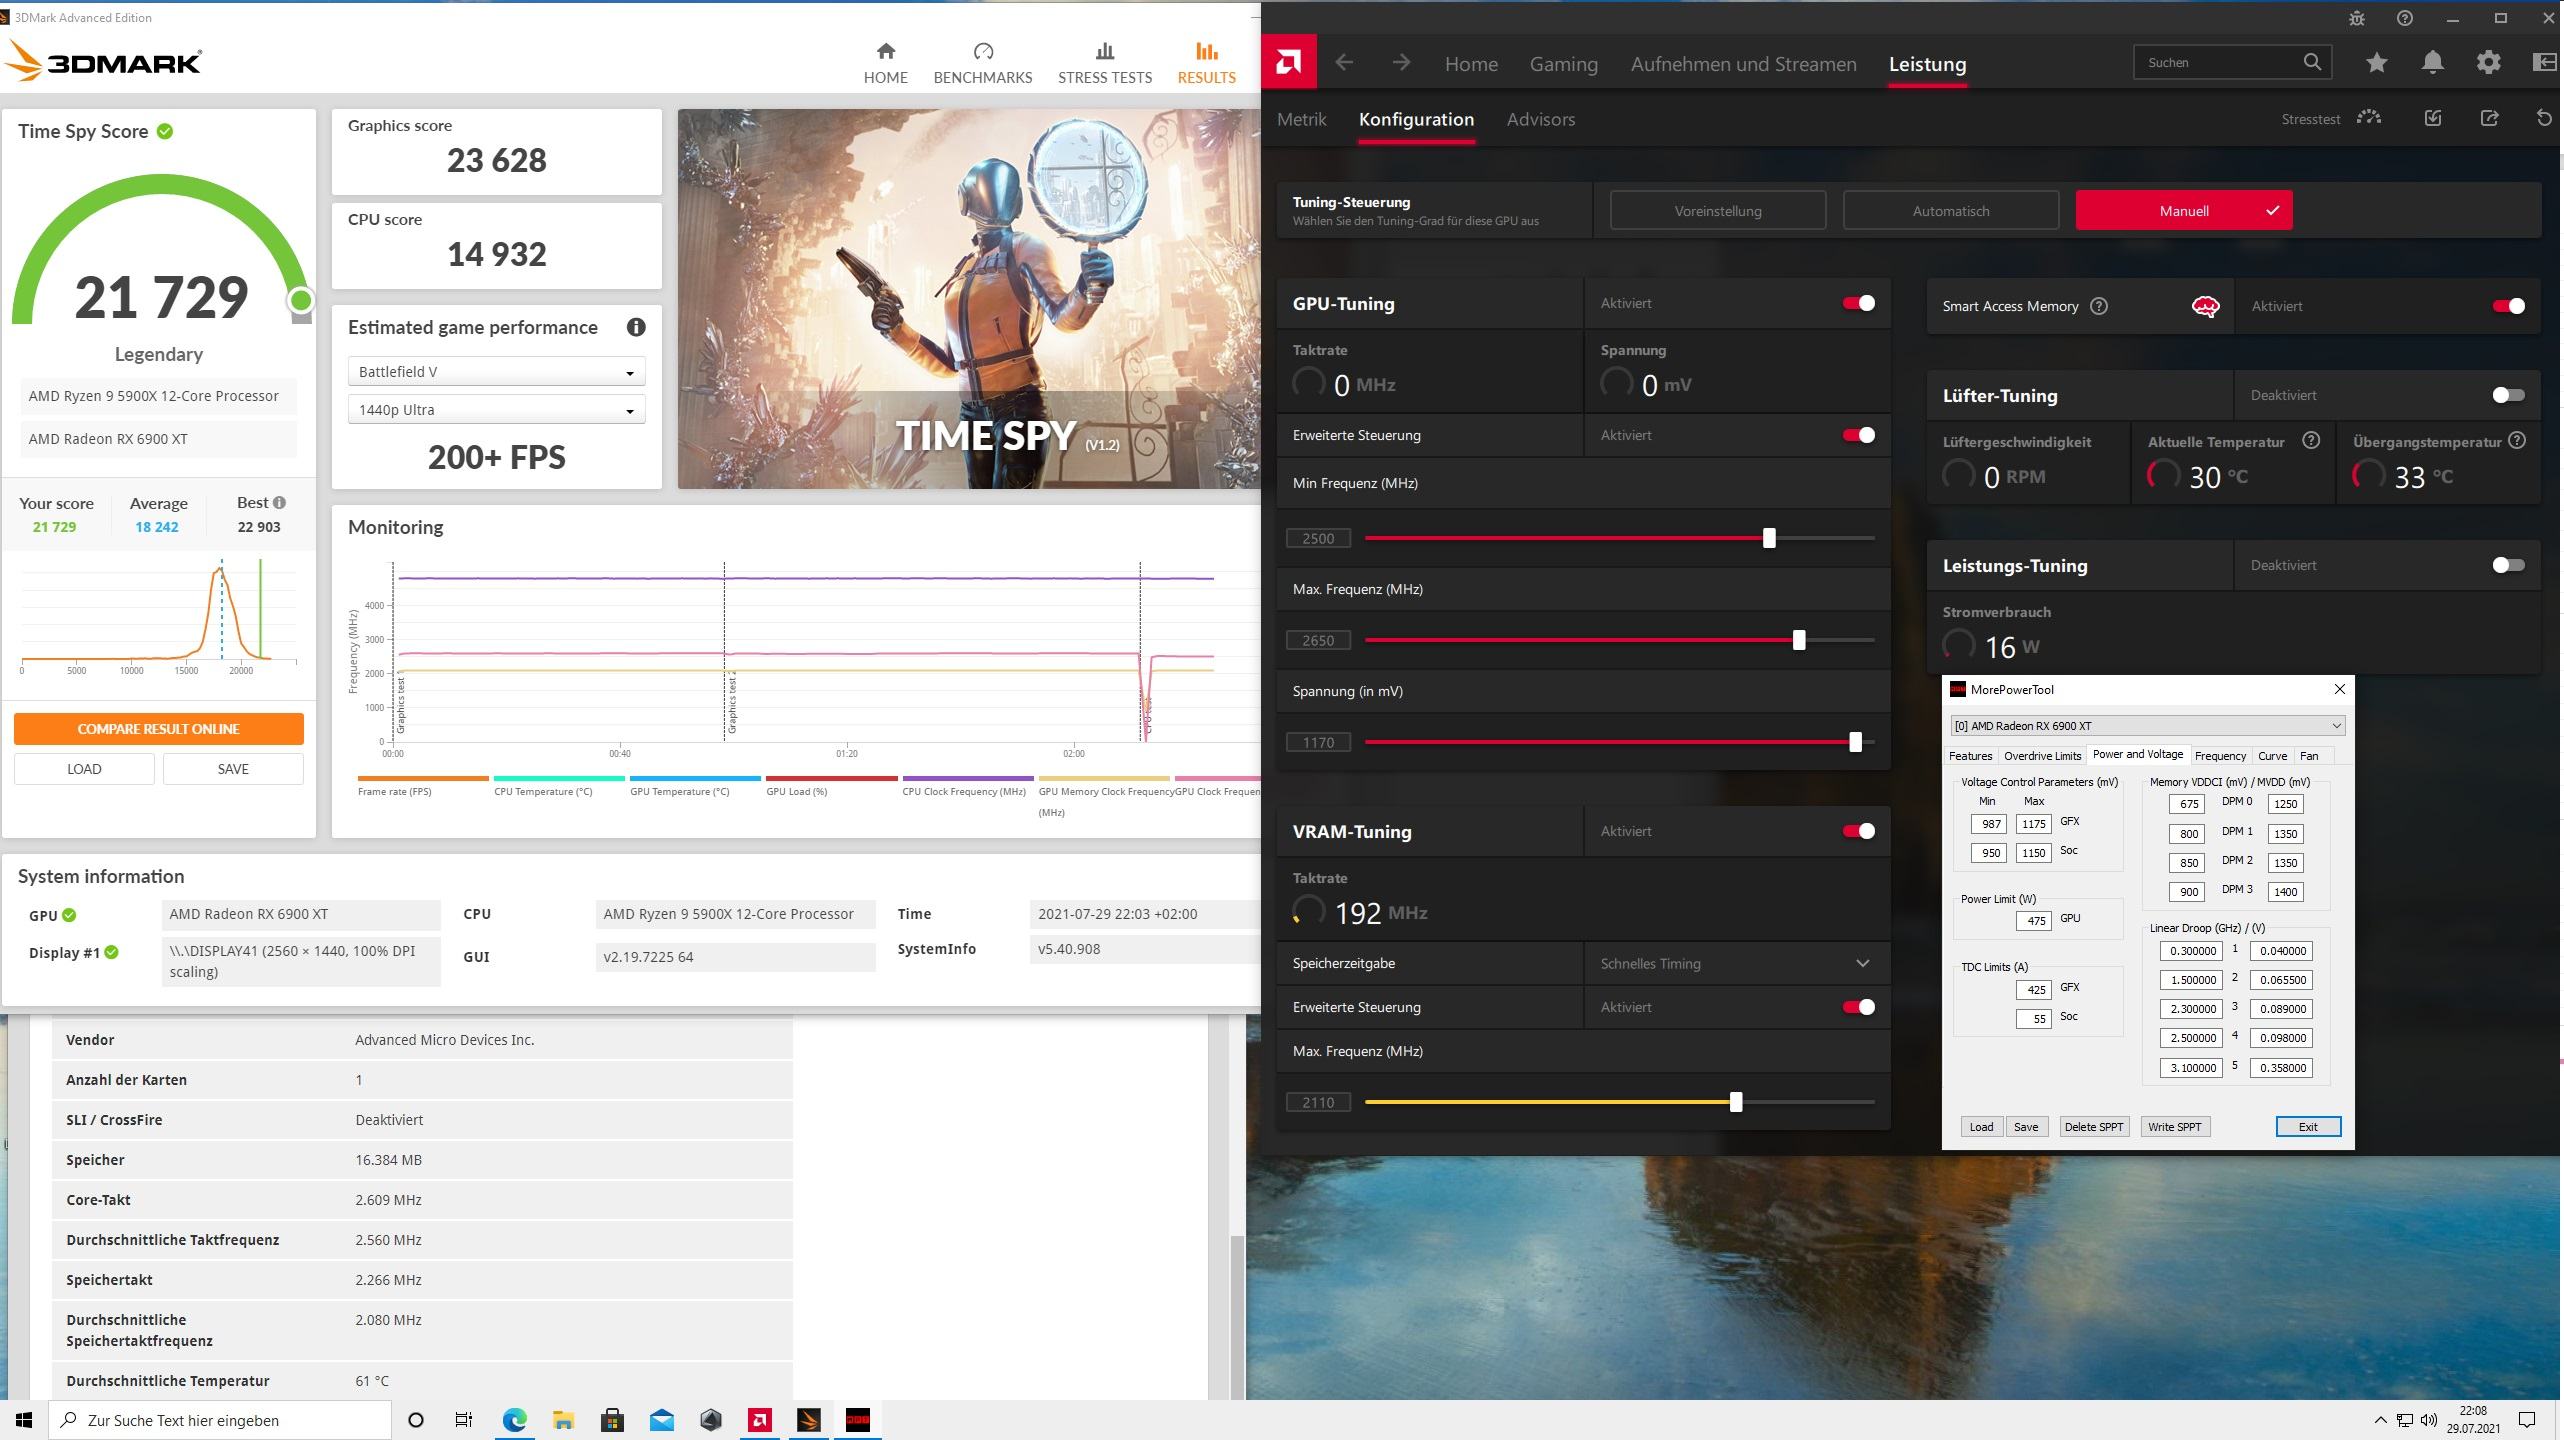The height and width of the screenshot is (1440, 2564).
Task: Enable the Lüfter-Tuning switch
Action: [2508, 395]
